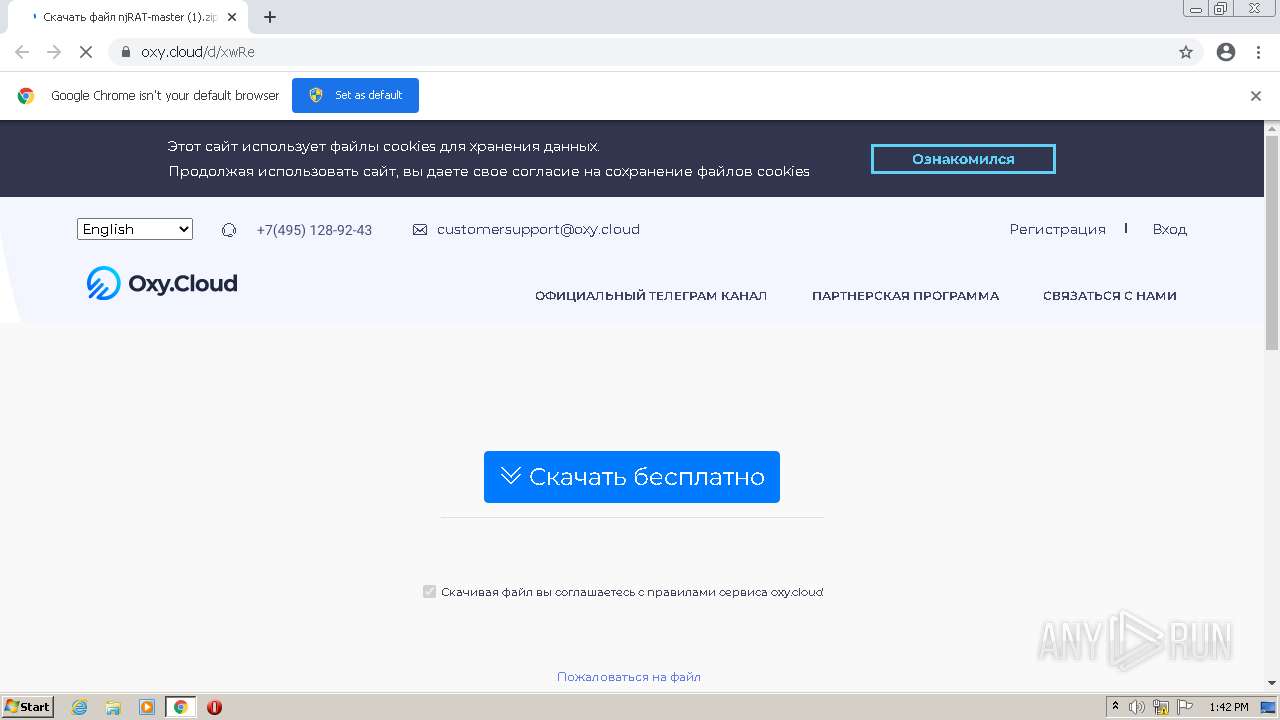This screenshot has height=720, width=1280.
Task: Click the headset support phone icon
Action: 229,230
